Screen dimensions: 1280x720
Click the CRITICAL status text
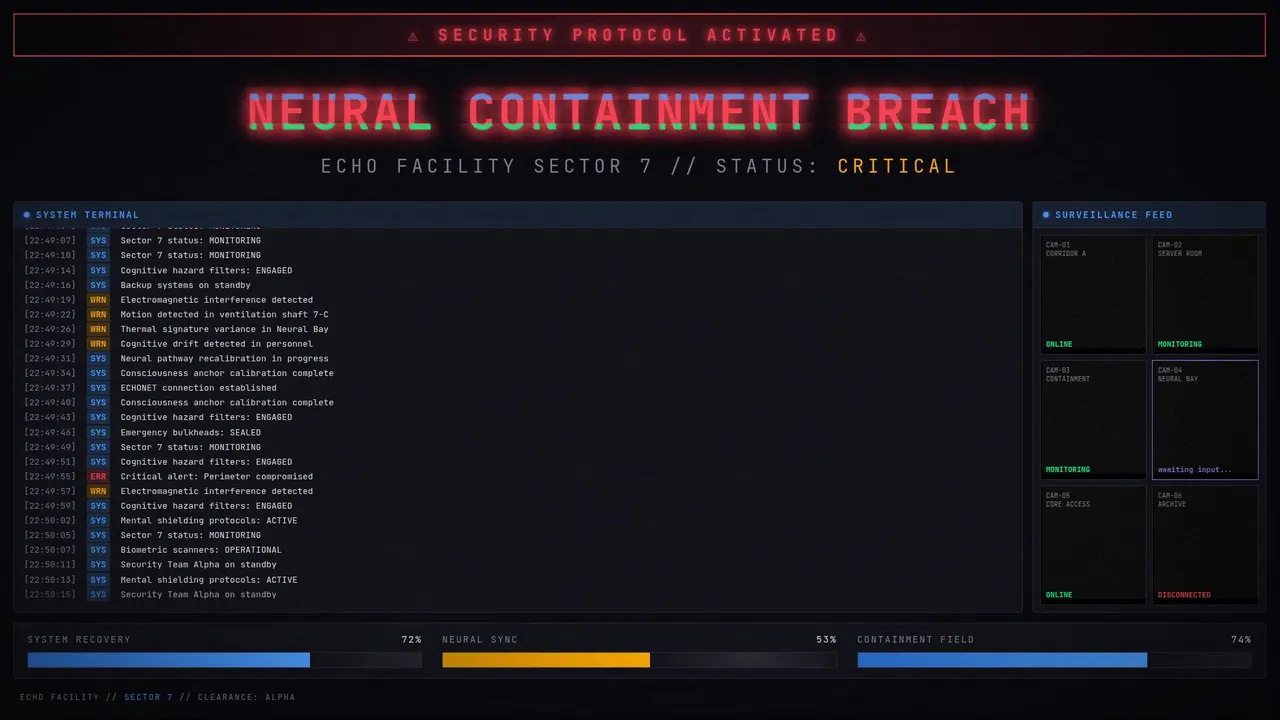pyautogui.click(x=897, y=166)
